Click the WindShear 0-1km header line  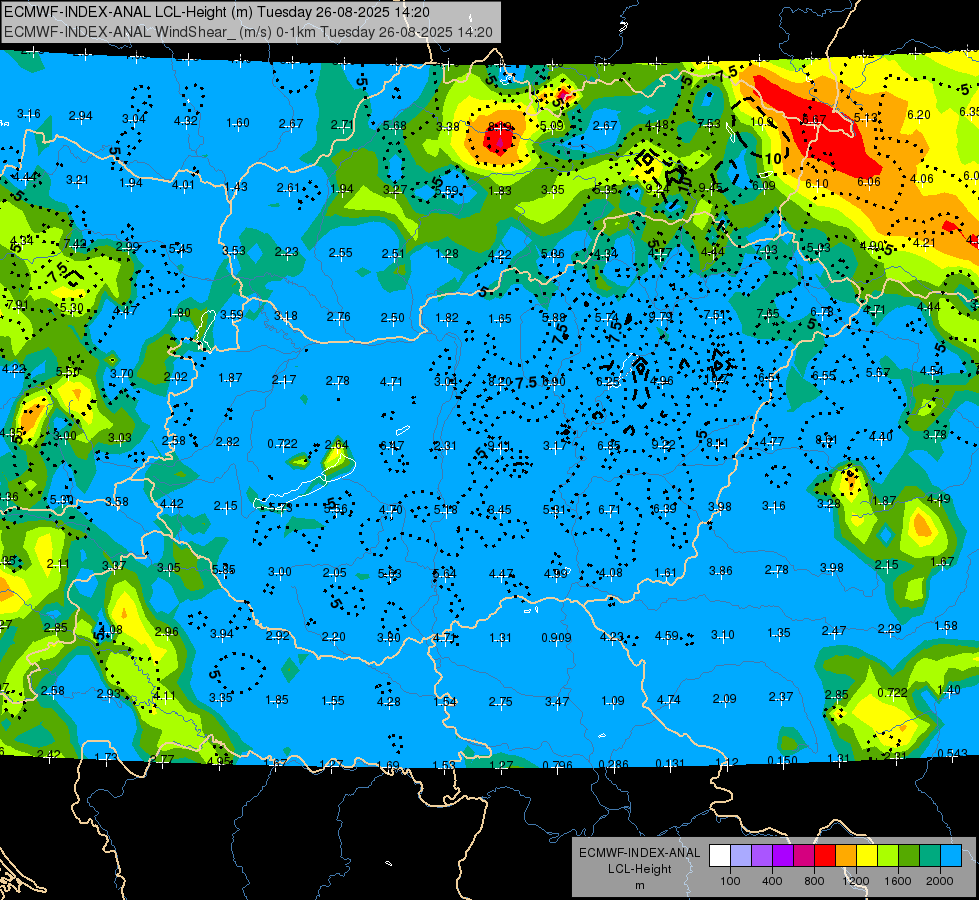tap(248, 32)
